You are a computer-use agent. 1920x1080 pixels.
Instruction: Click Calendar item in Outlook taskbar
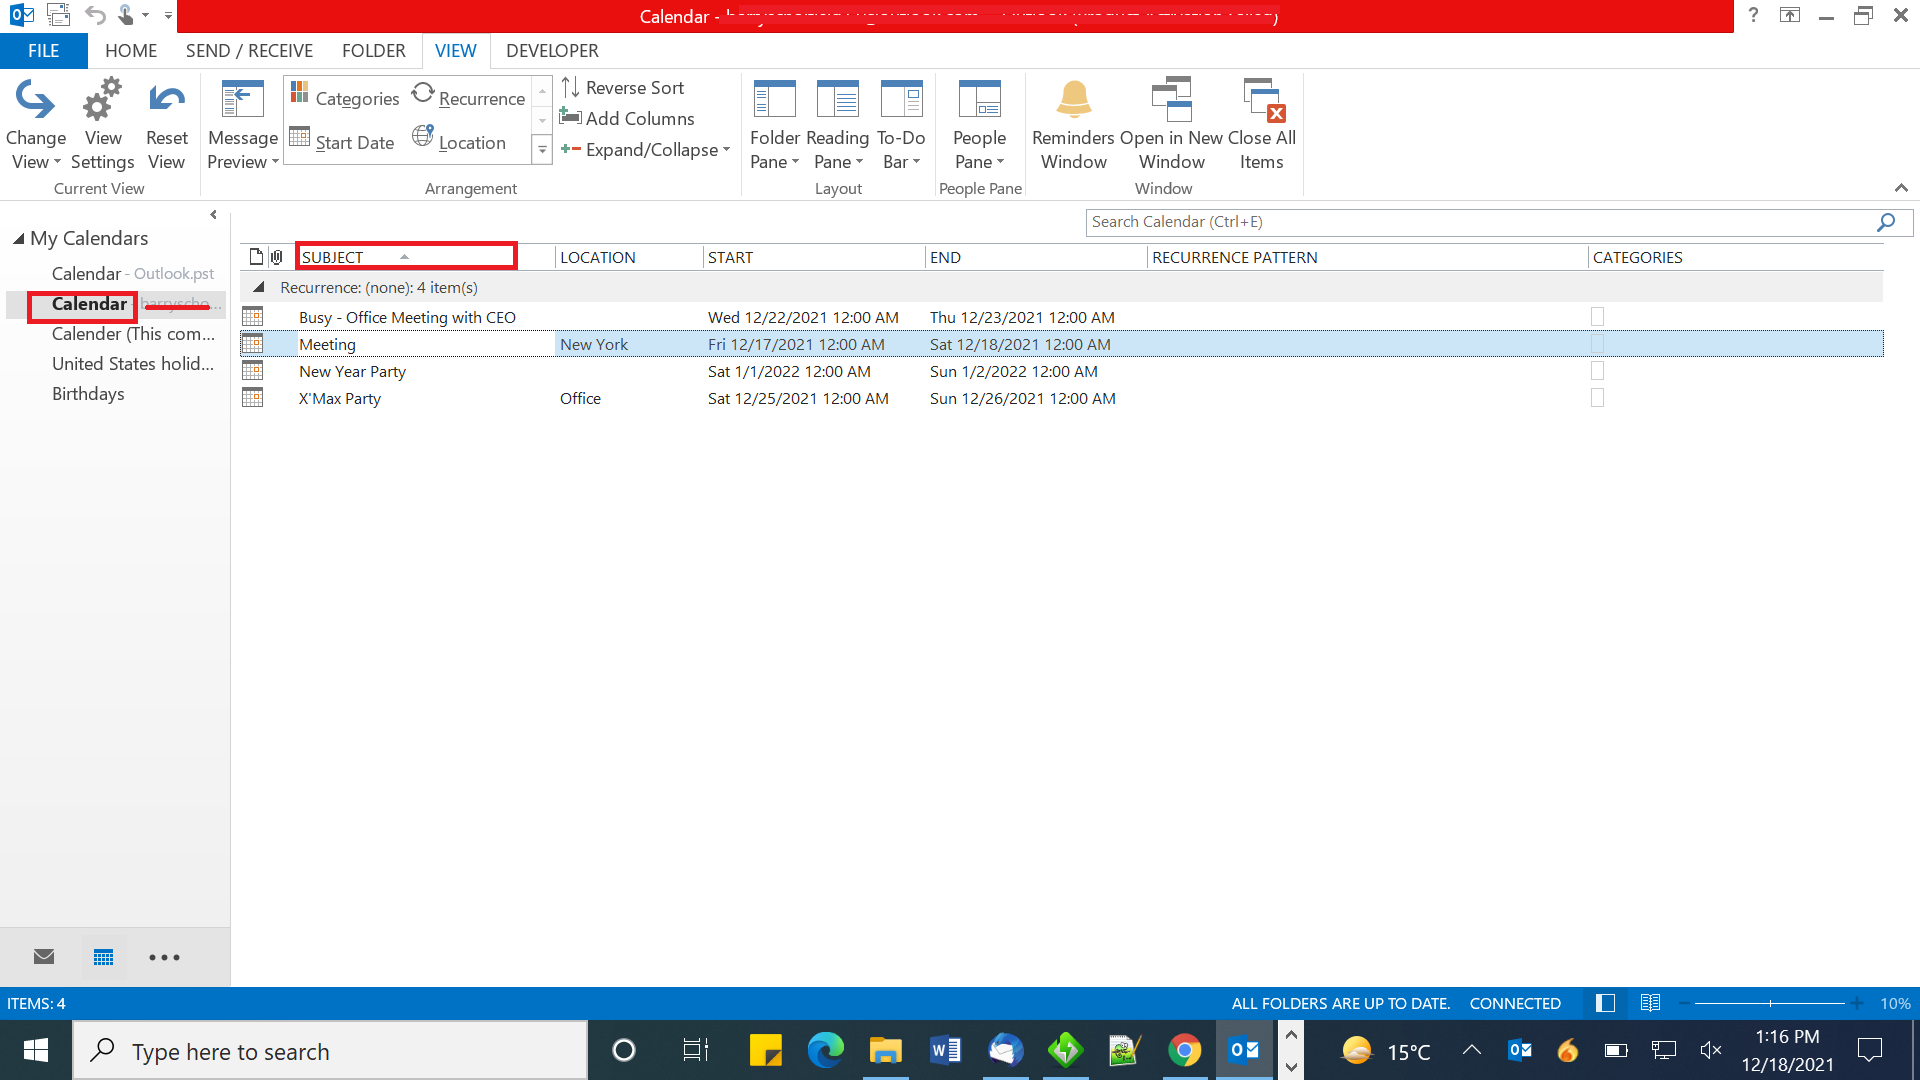[x=103, y=957]
